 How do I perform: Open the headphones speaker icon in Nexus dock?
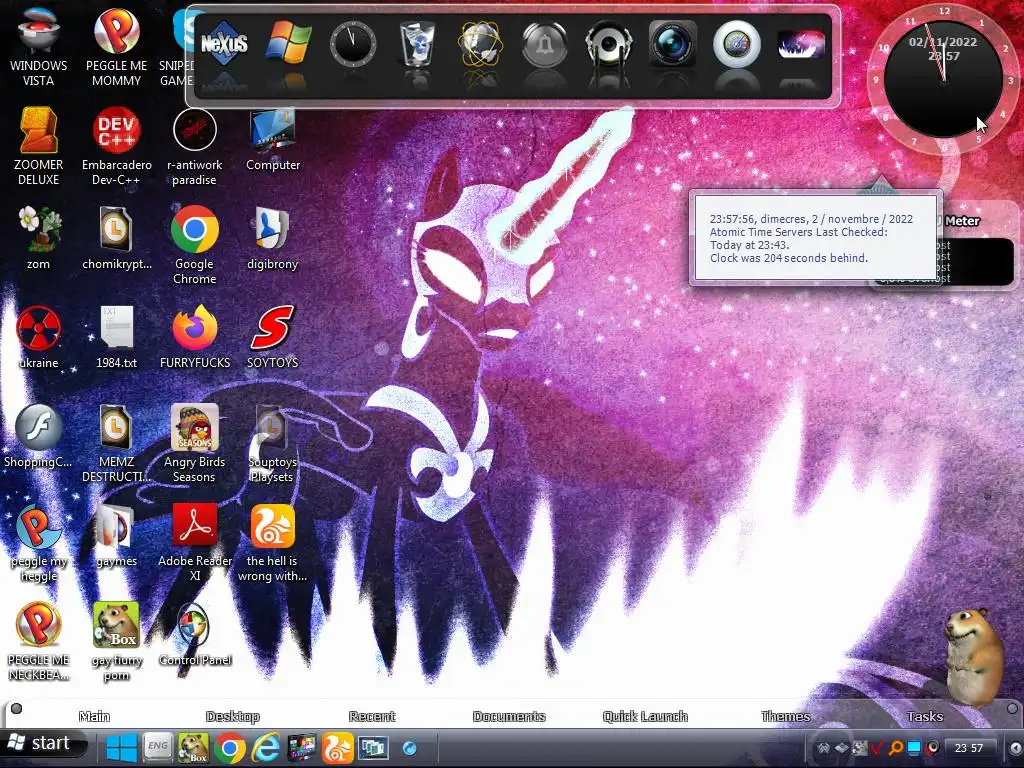click(x=608, y=43)
